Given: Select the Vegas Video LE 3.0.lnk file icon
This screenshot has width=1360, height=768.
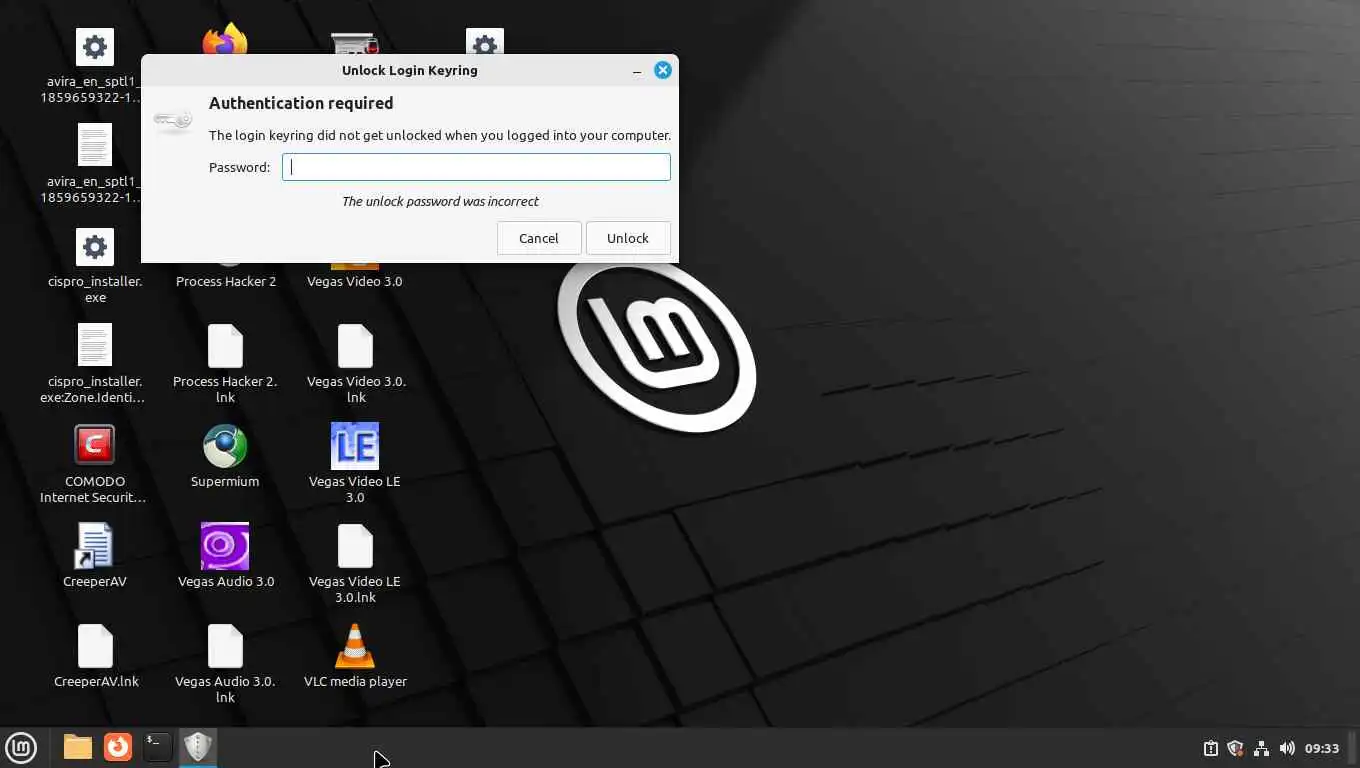Looking at the screenshot, I should (355, 546).
